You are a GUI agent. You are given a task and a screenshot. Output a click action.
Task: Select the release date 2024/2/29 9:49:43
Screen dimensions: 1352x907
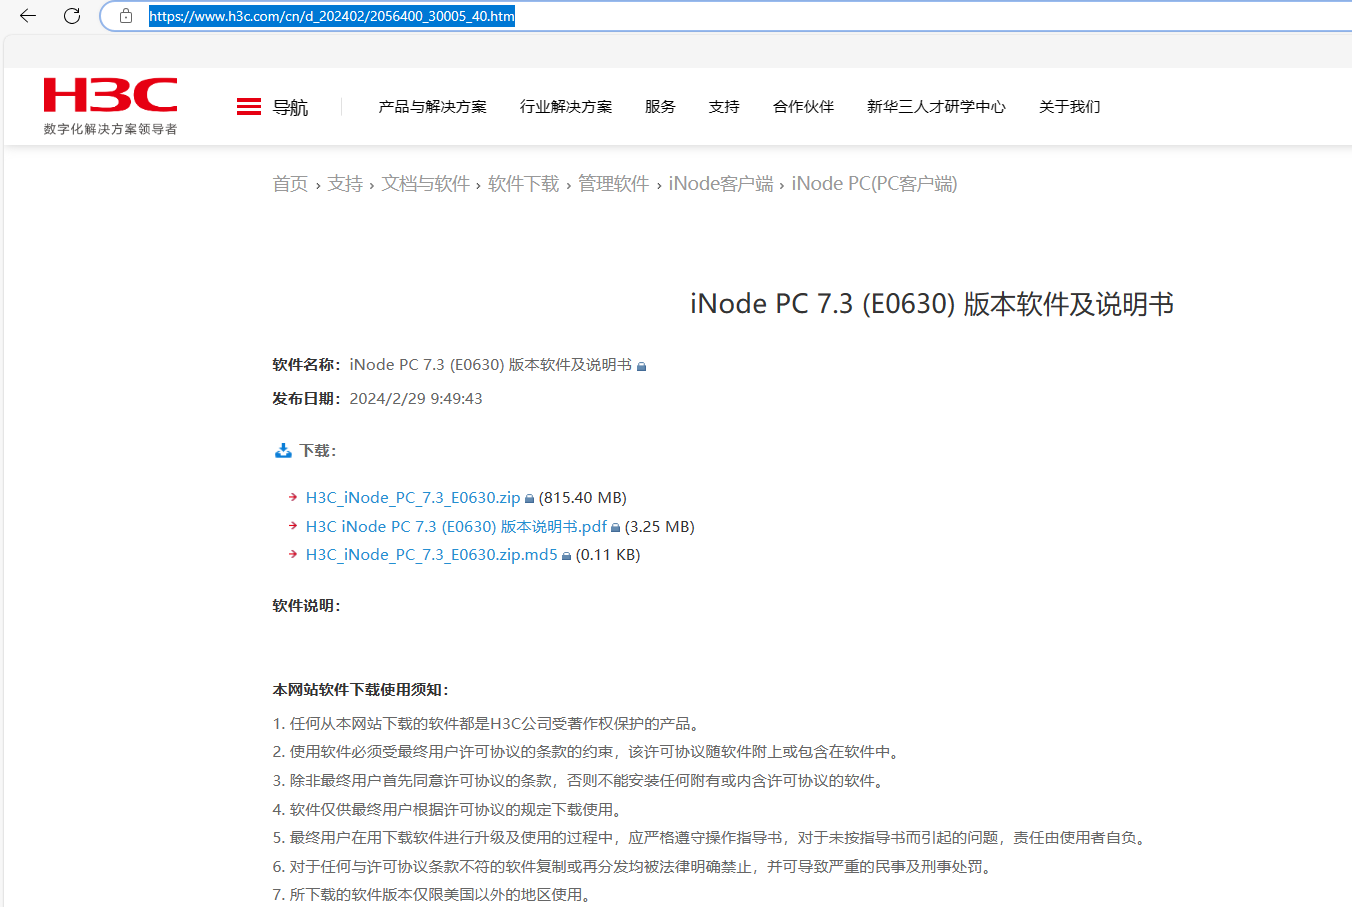click(416, 399)
